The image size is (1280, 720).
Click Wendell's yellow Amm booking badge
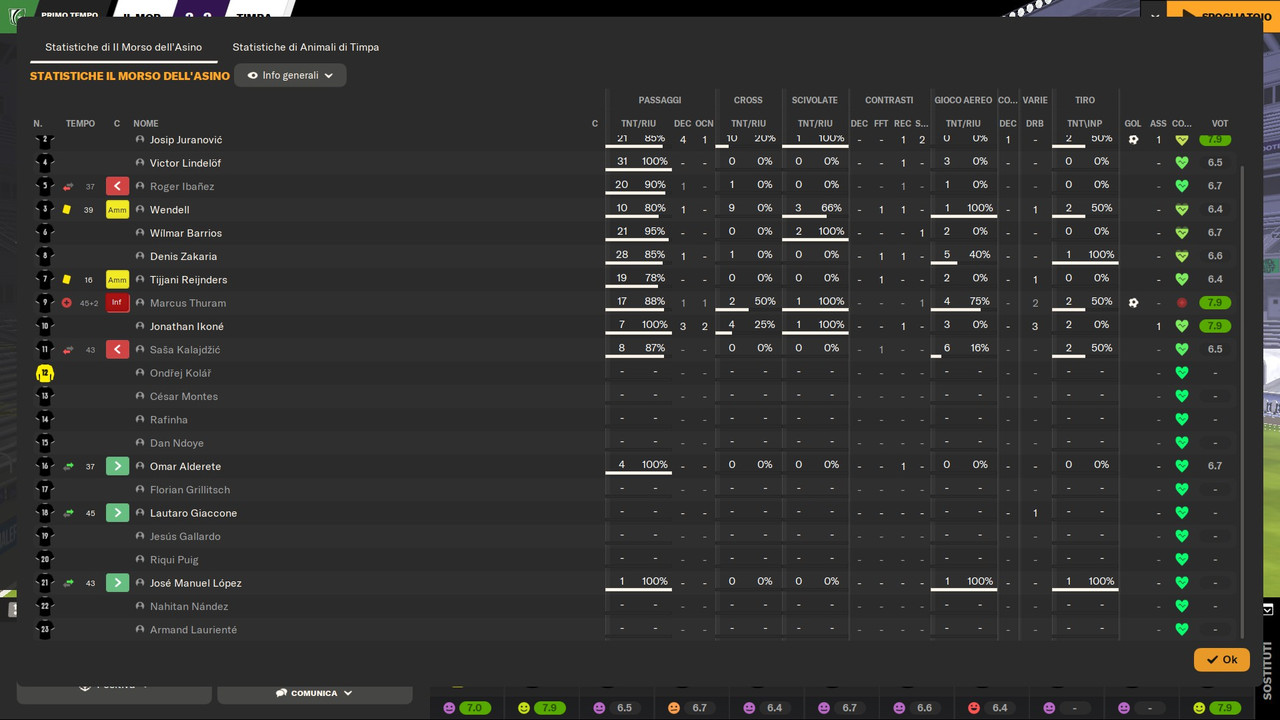[x=117, y=210]
